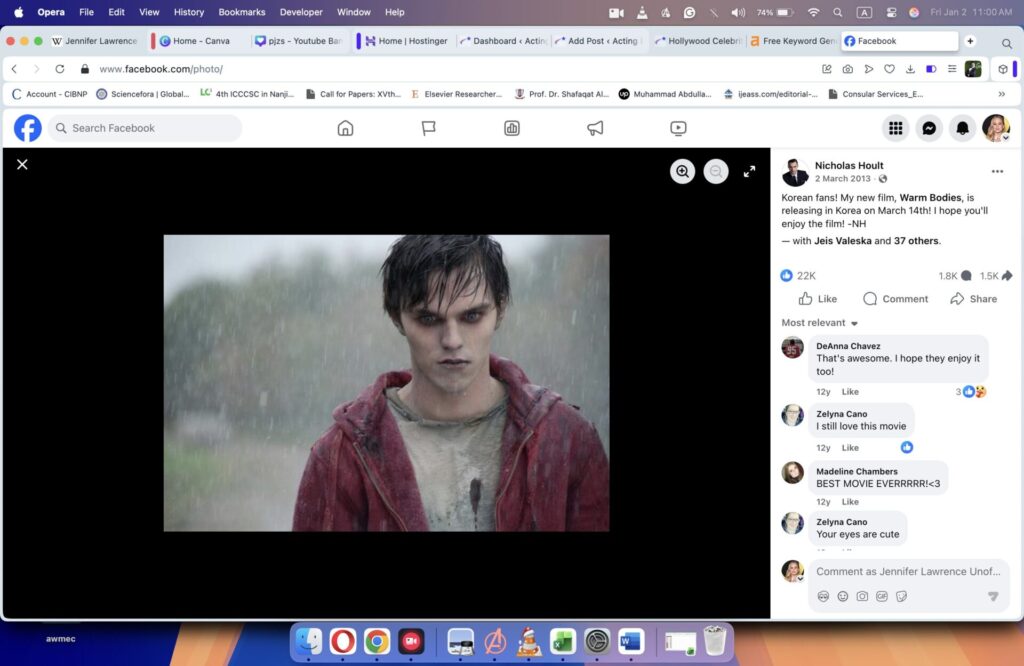Image resolution: width=1024 pixels, height=666 pixels.
Task: Close the photo viewer with the X
Action: [22, 164]
